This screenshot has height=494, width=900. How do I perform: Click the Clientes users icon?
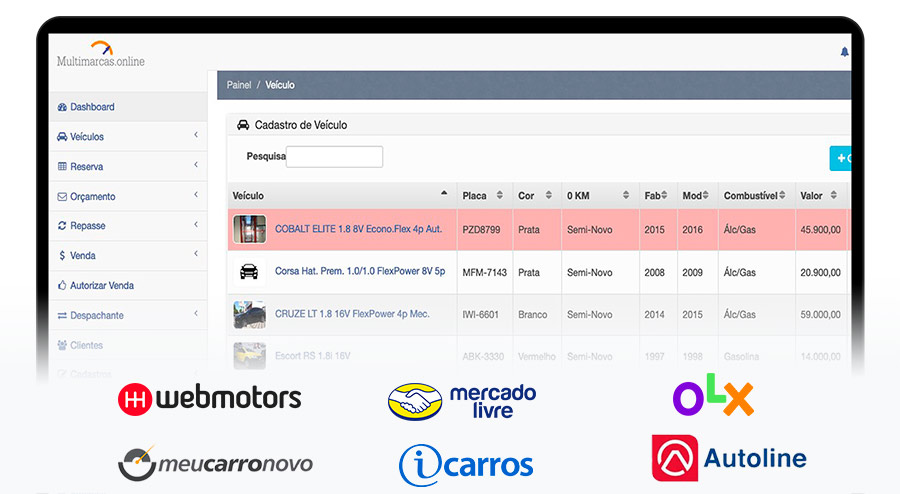click(x=62, y=345)
